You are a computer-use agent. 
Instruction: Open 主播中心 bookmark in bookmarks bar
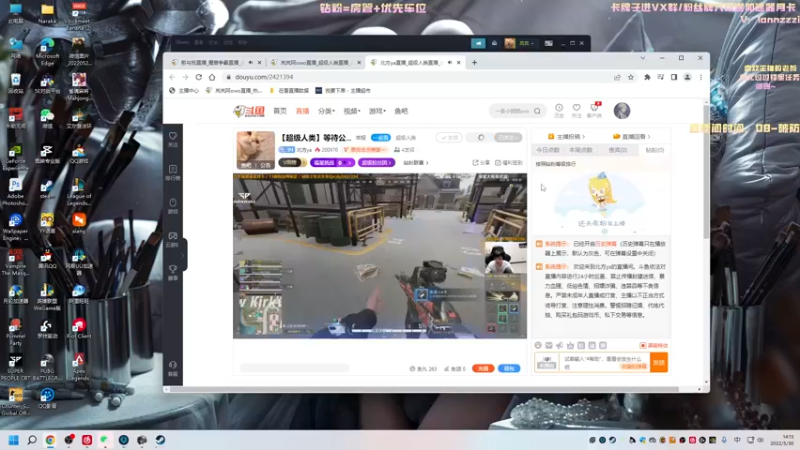184,90
